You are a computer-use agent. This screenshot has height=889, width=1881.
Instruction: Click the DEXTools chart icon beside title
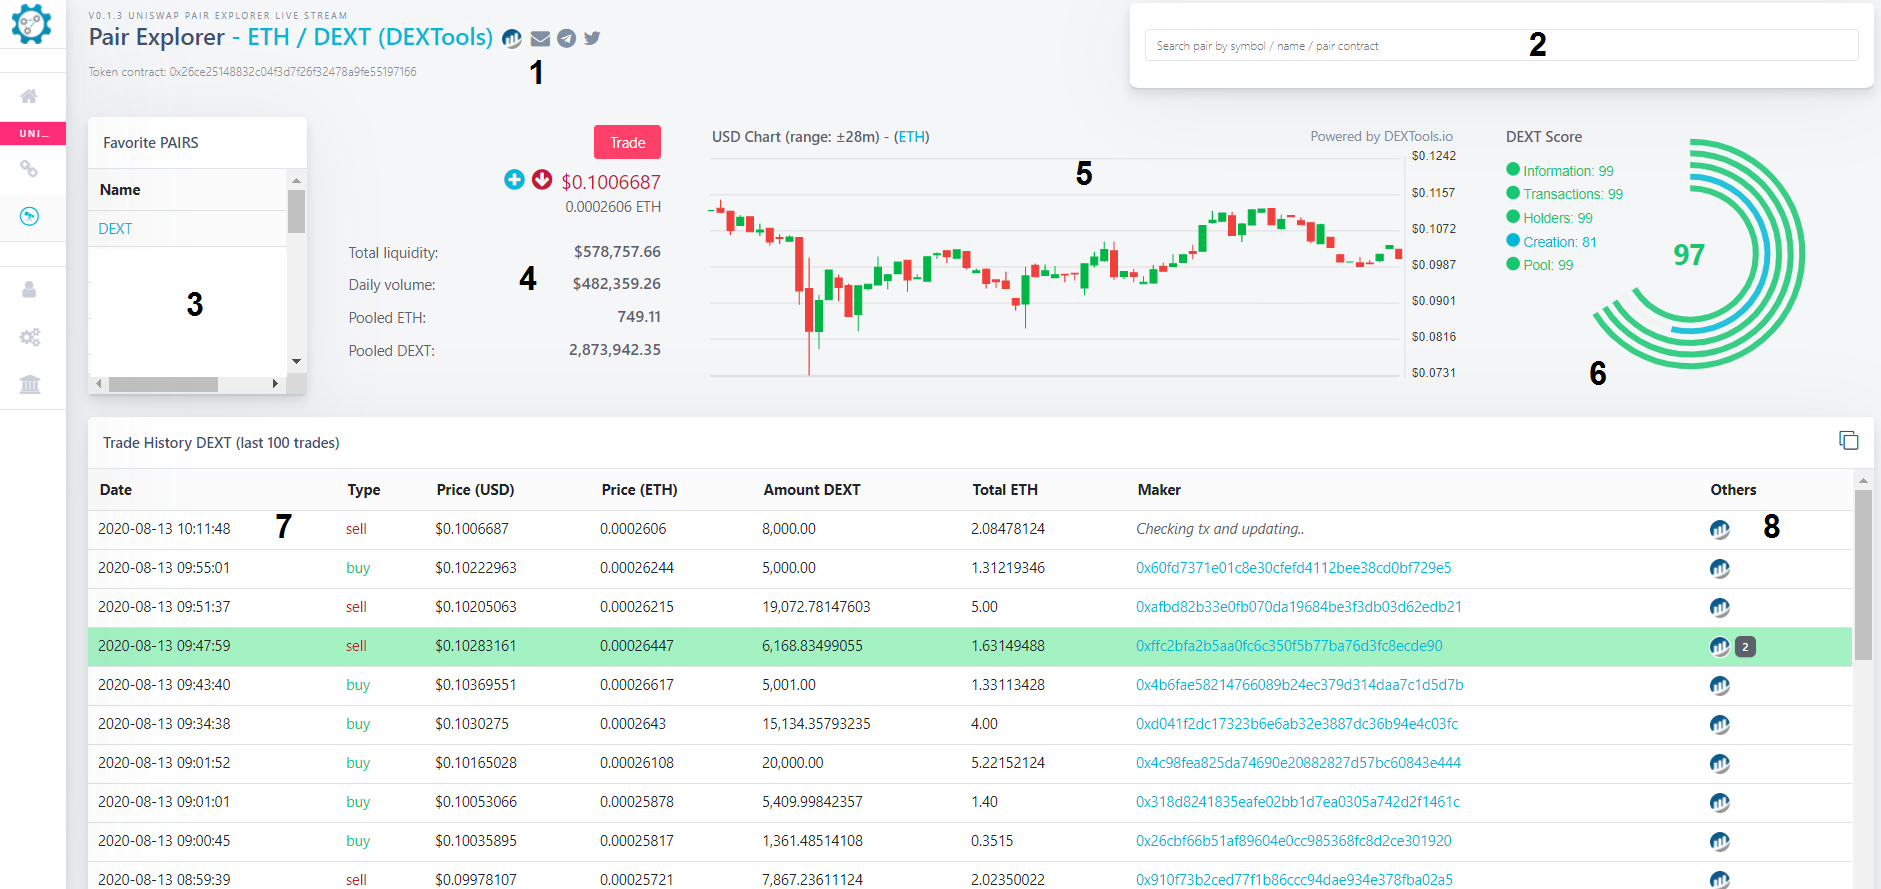point(512,38)
